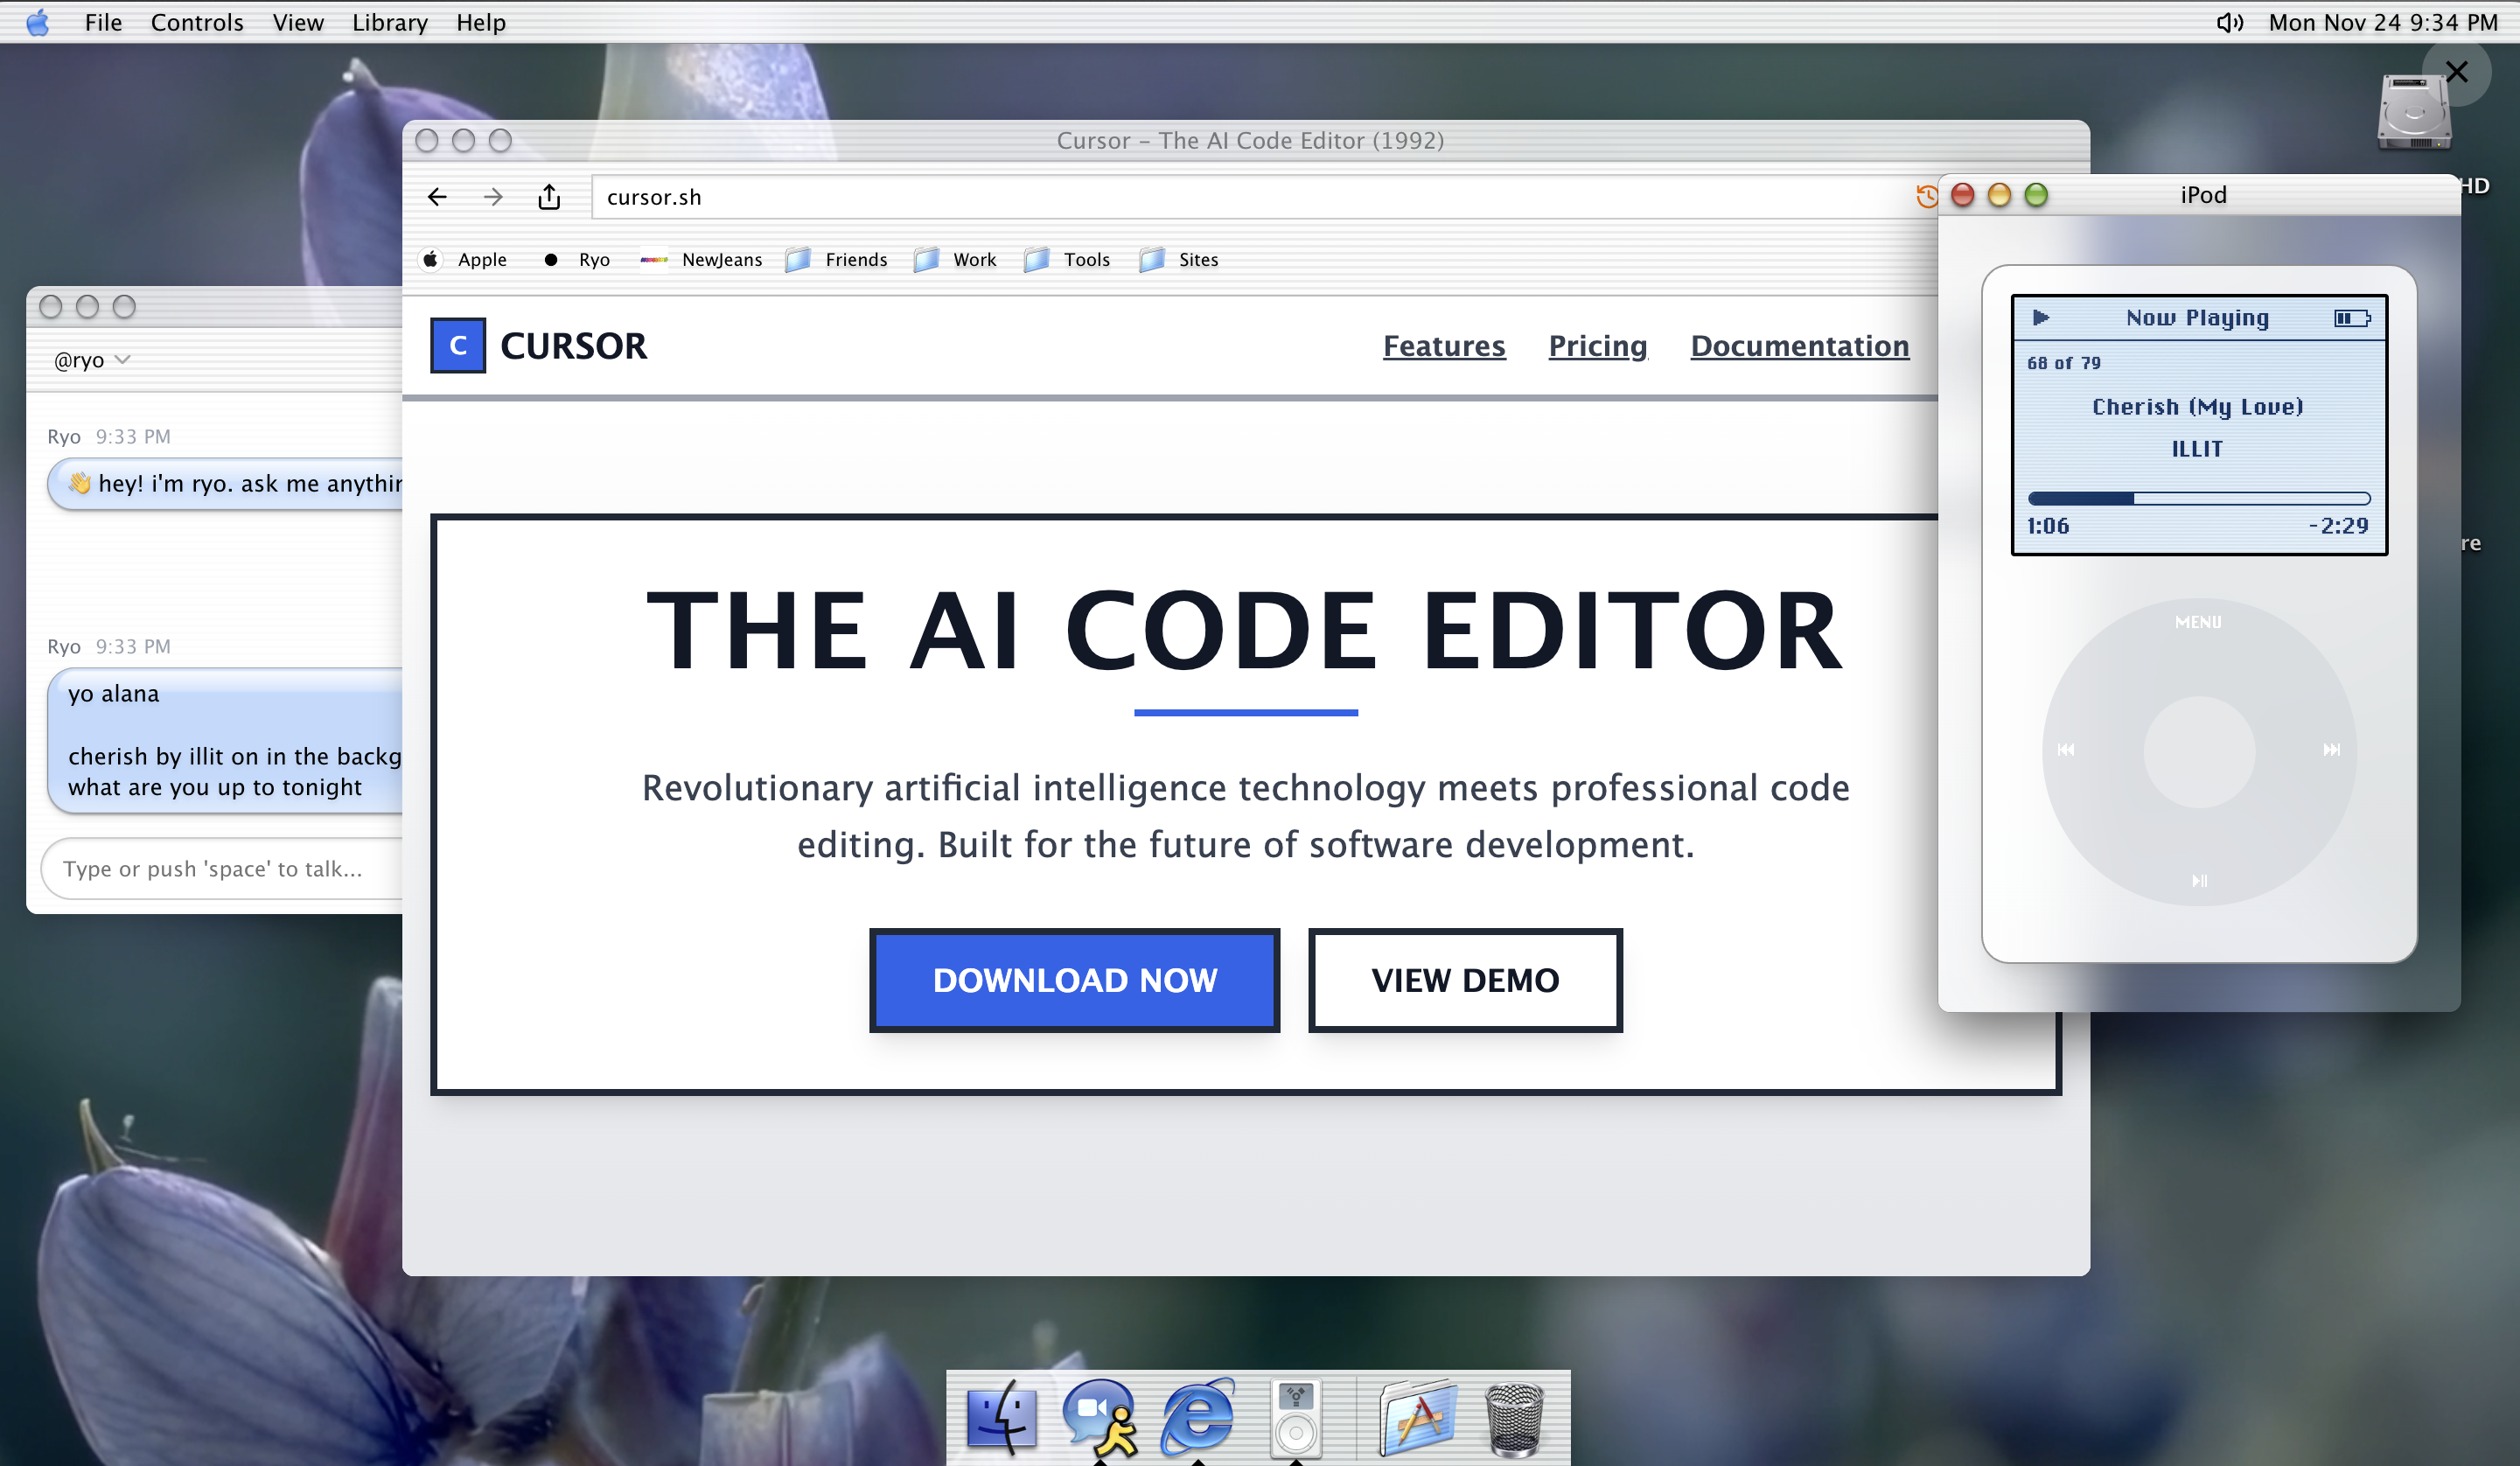Open the Help menu

pyautogui.click(x=481, y=22)
